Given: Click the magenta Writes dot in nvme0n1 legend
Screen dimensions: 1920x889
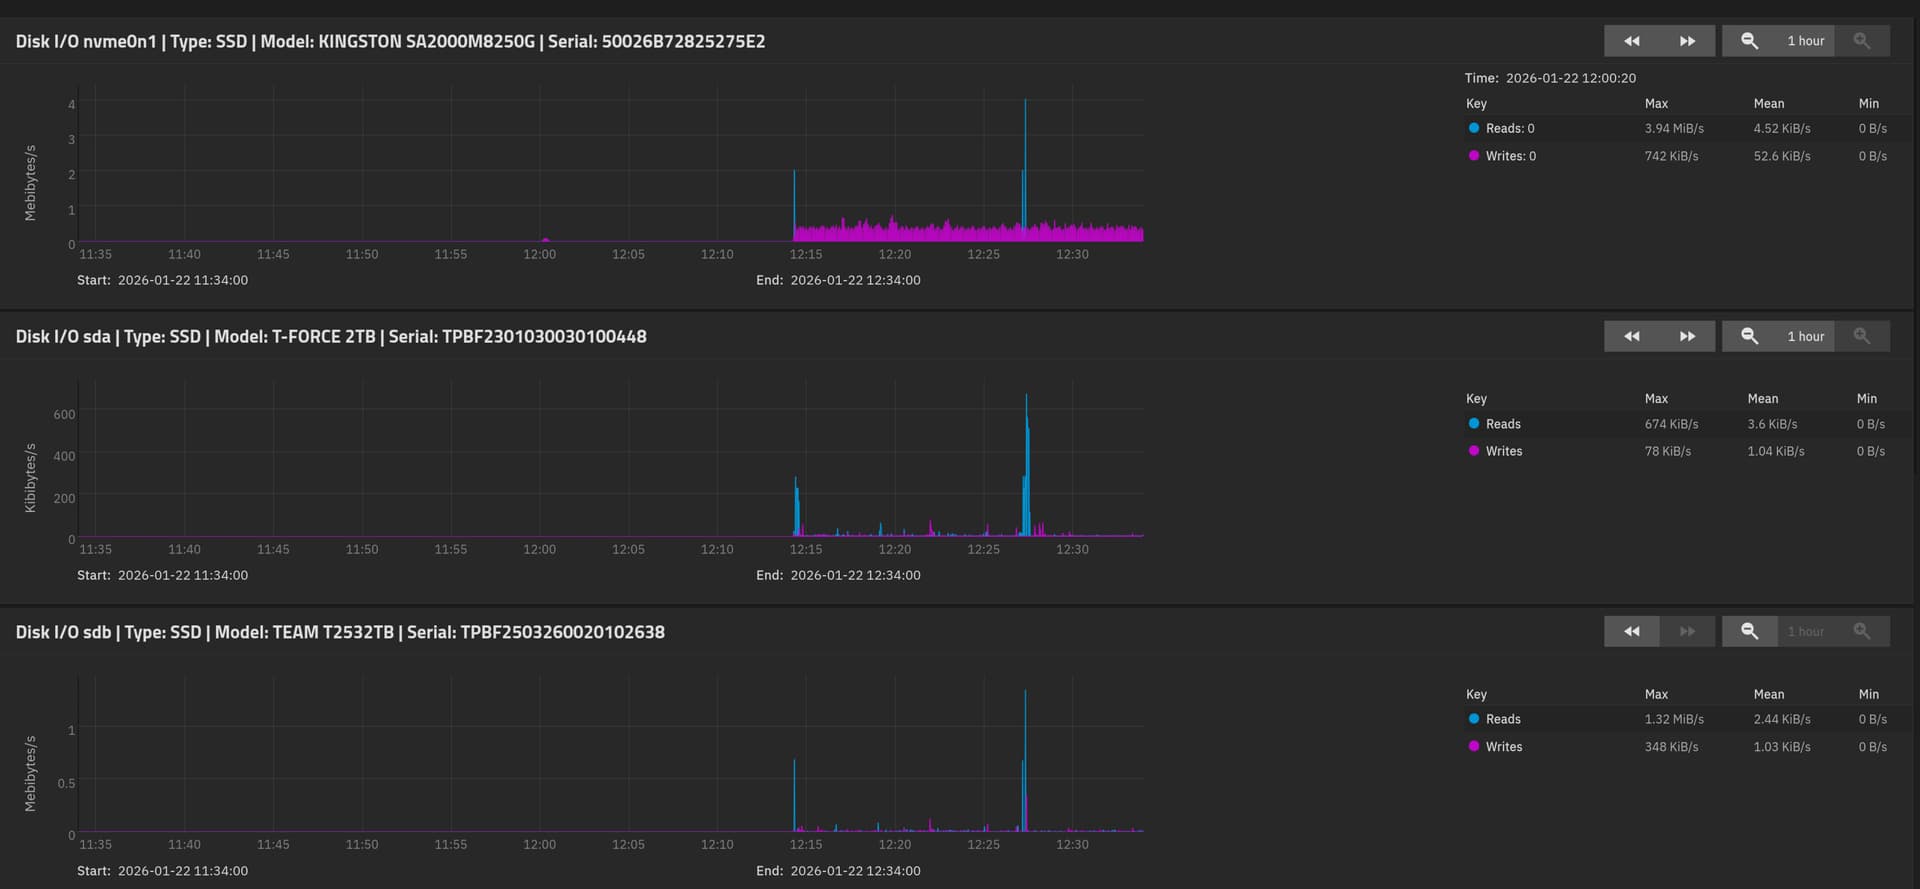Looking at the screenshot, I should (x=1474, y=156).
